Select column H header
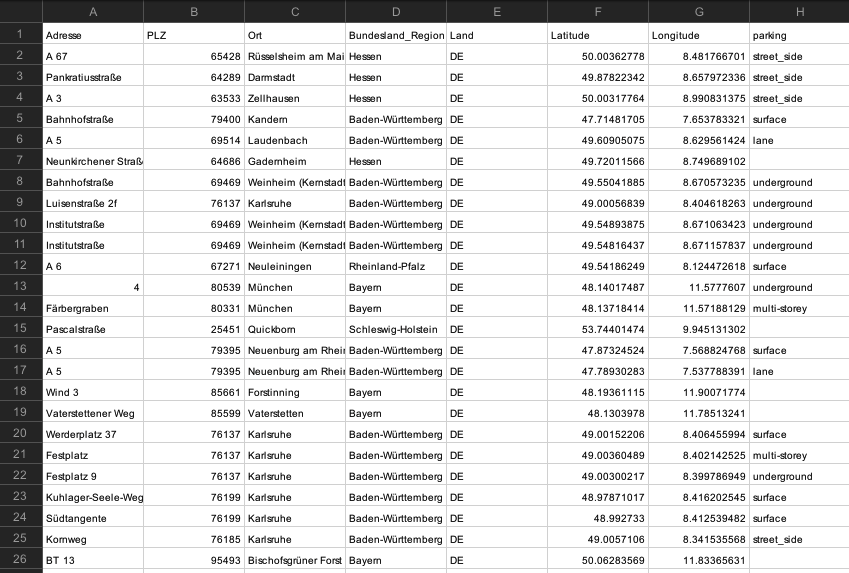 pyautogui.click(x=799, y=11)
